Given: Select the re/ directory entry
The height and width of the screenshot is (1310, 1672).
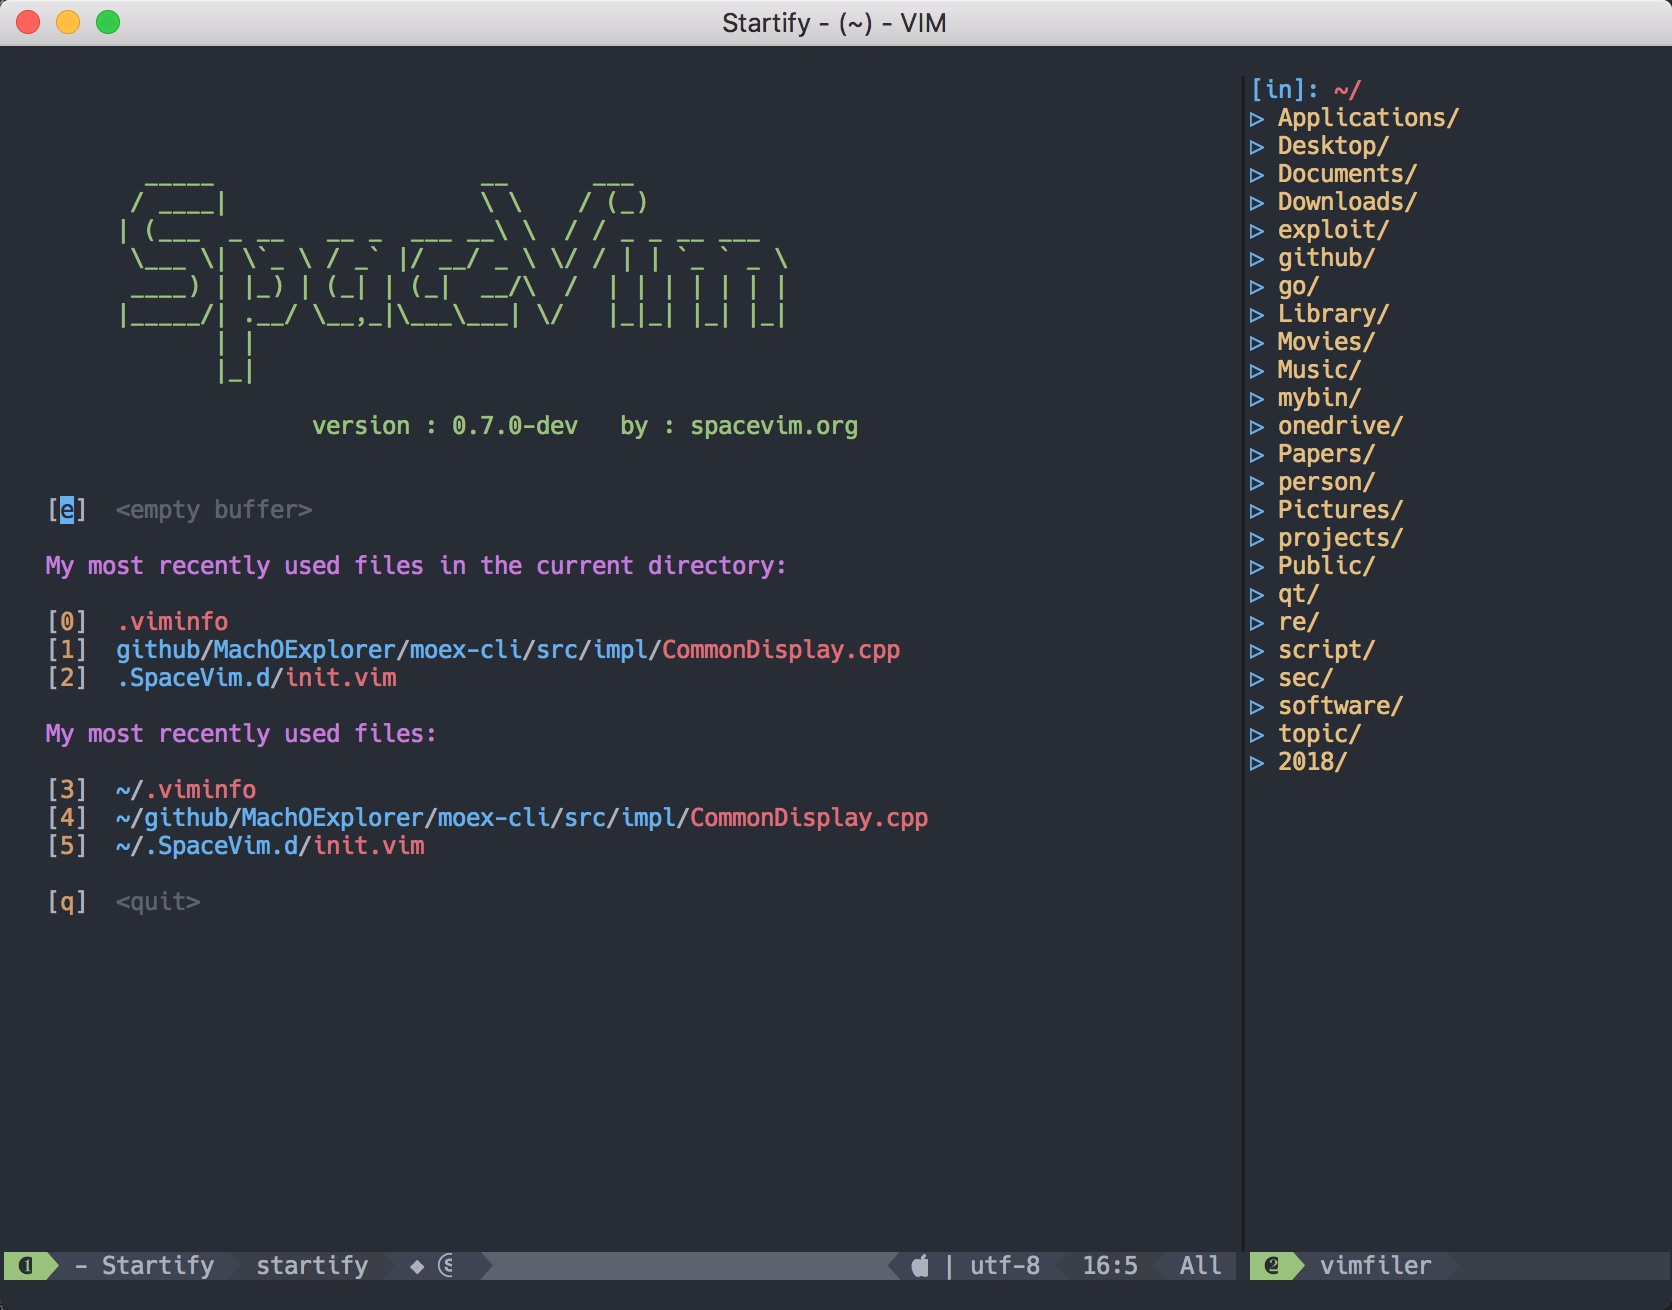Looking at the screenshot, I should 1298,622.
